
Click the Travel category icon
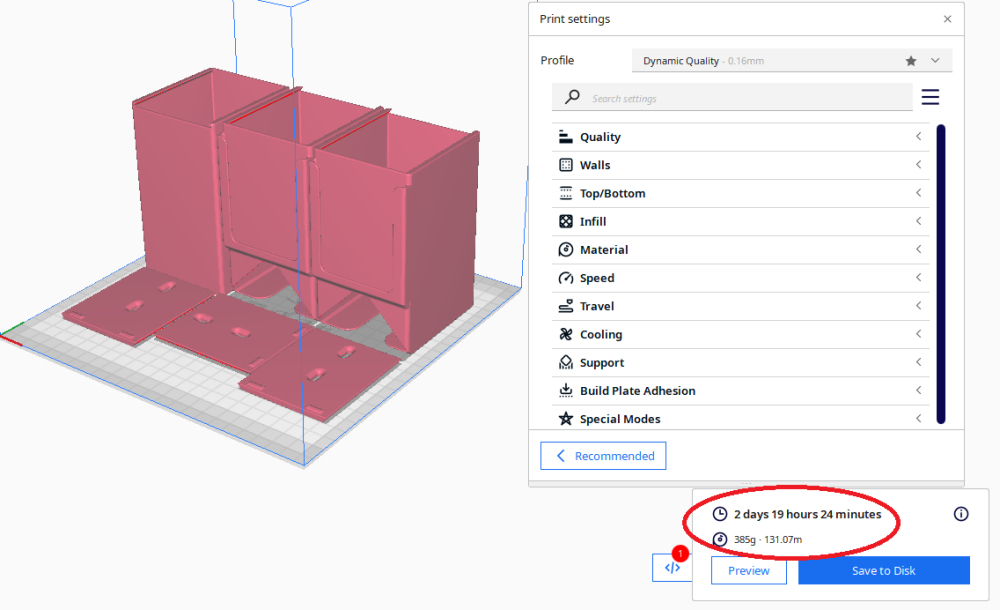566,306
